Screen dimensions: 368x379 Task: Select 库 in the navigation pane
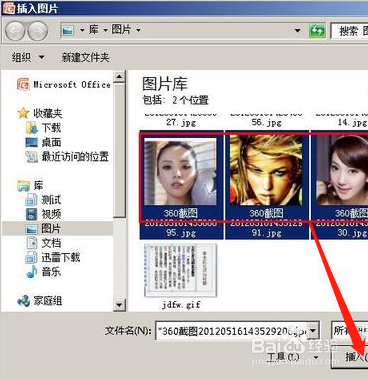(38, 186)
